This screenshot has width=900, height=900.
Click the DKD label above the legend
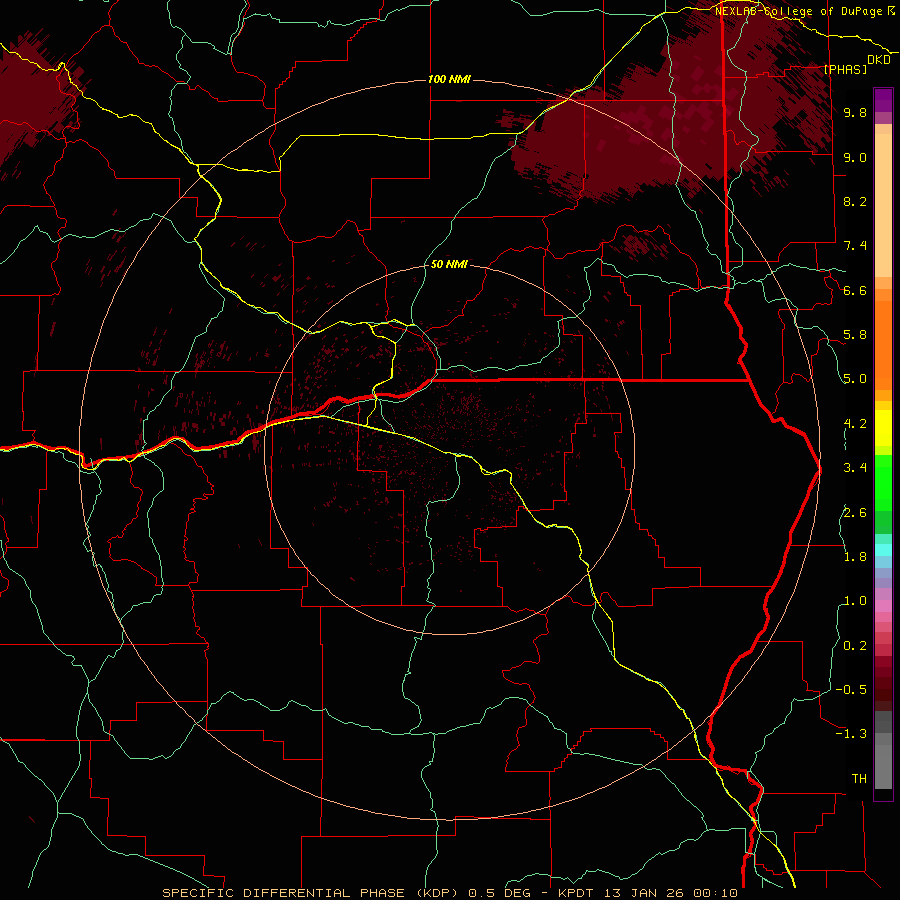[879, 60]
